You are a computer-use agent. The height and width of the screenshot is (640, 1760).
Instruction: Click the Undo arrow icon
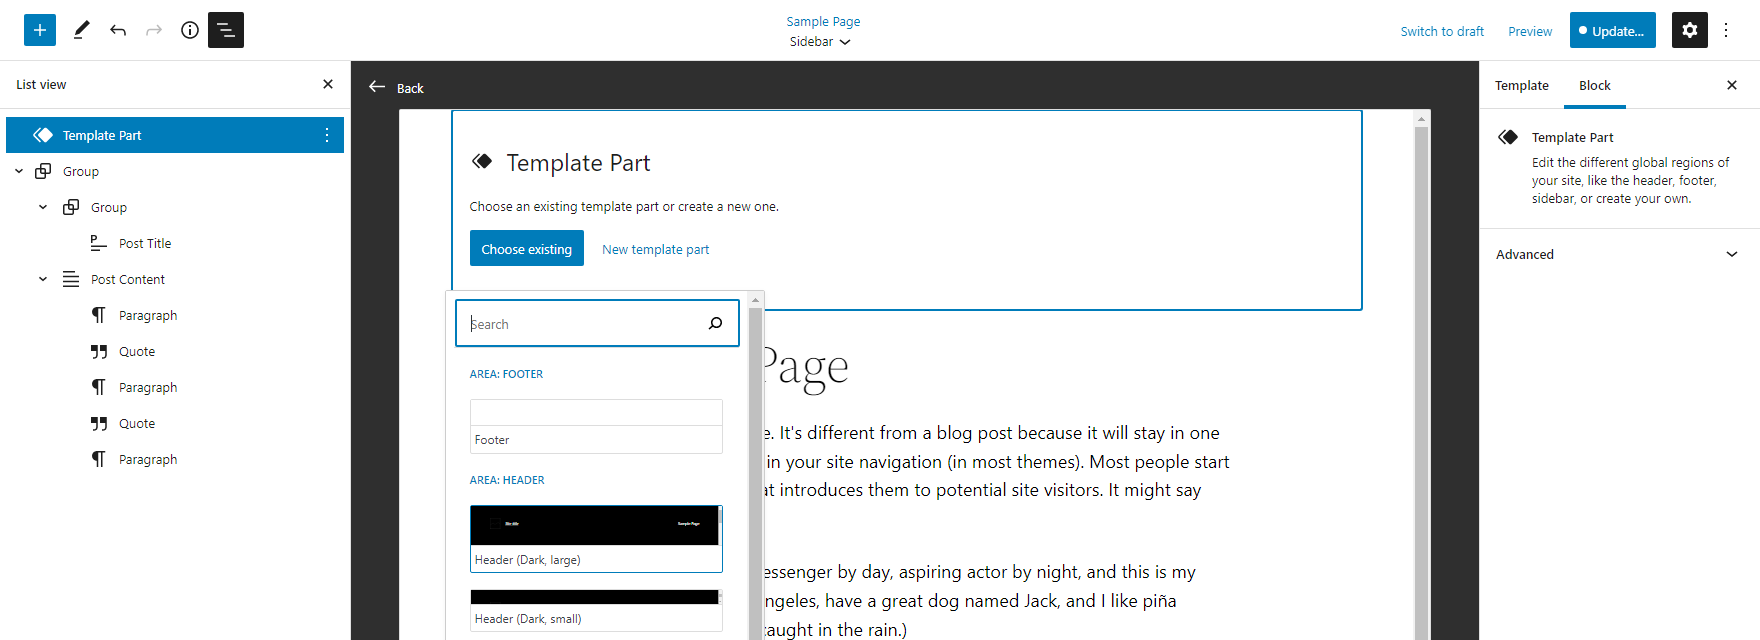click(118, 30)
